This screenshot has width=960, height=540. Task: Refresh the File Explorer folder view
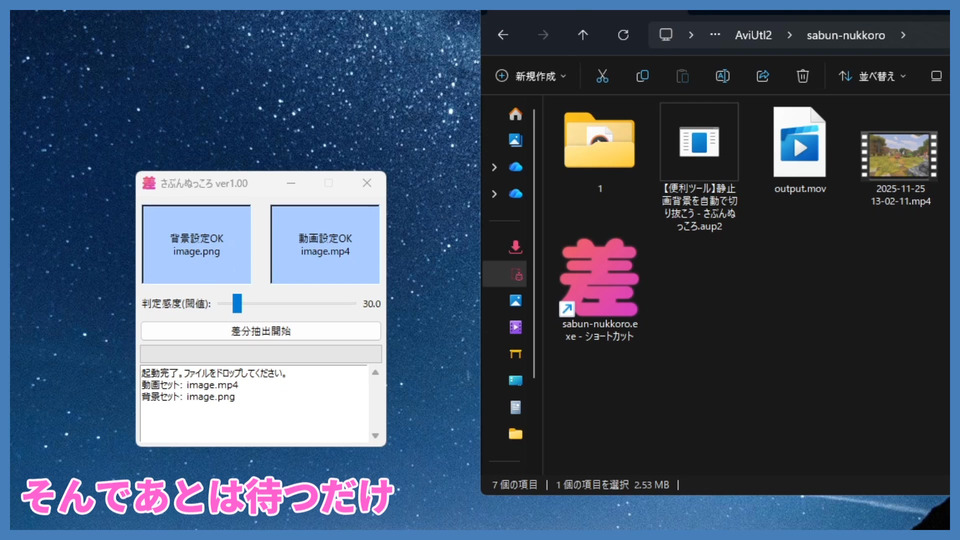click(x=623, y=35)
